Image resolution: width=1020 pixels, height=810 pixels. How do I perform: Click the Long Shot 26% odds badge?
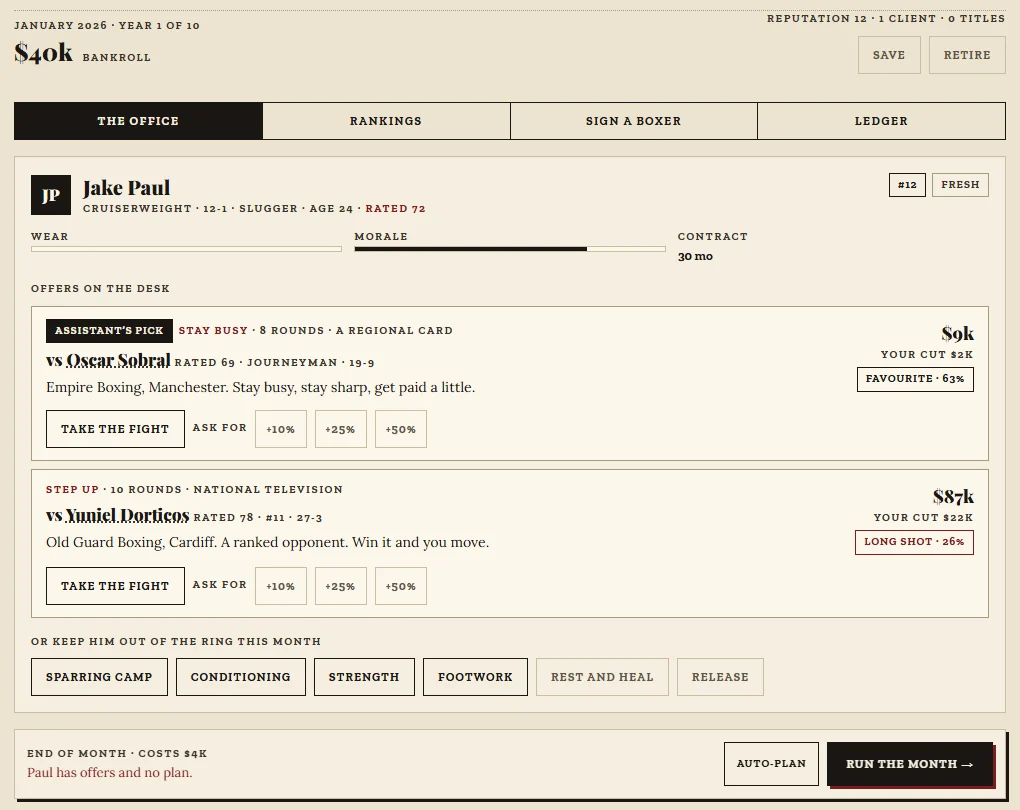click(x=914, y=542)
